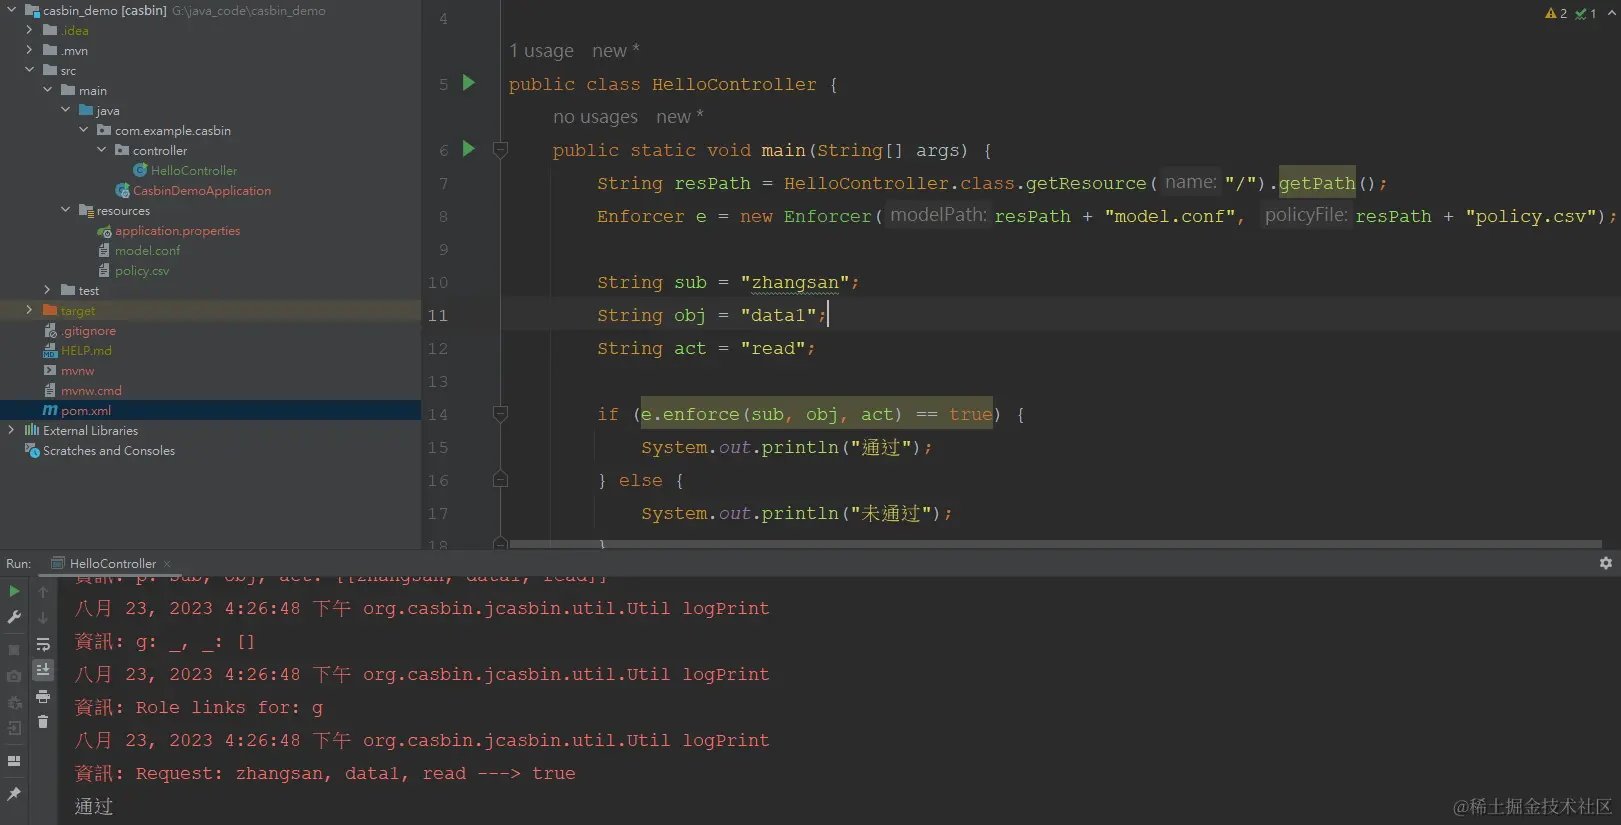1621x825 pixels.
Task: Collapse the com.example.casbin package
Action: [83, 130]
